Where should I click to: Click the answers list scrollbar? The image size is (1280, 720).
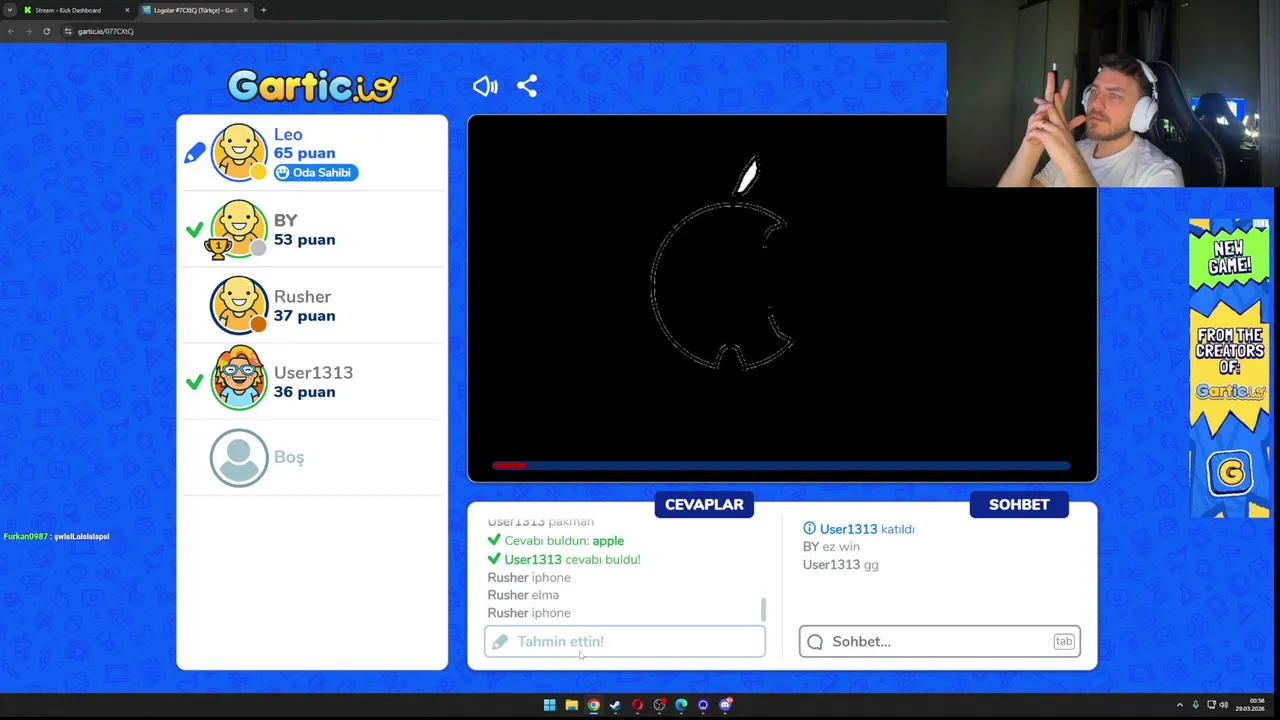pyautogui.click(x=763, y=608)
